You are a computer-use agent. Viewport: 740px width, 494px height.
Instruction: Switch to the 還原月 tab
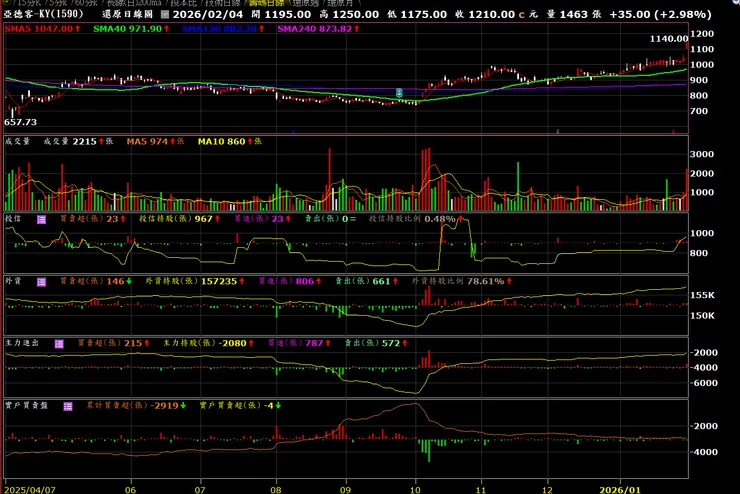340,3
